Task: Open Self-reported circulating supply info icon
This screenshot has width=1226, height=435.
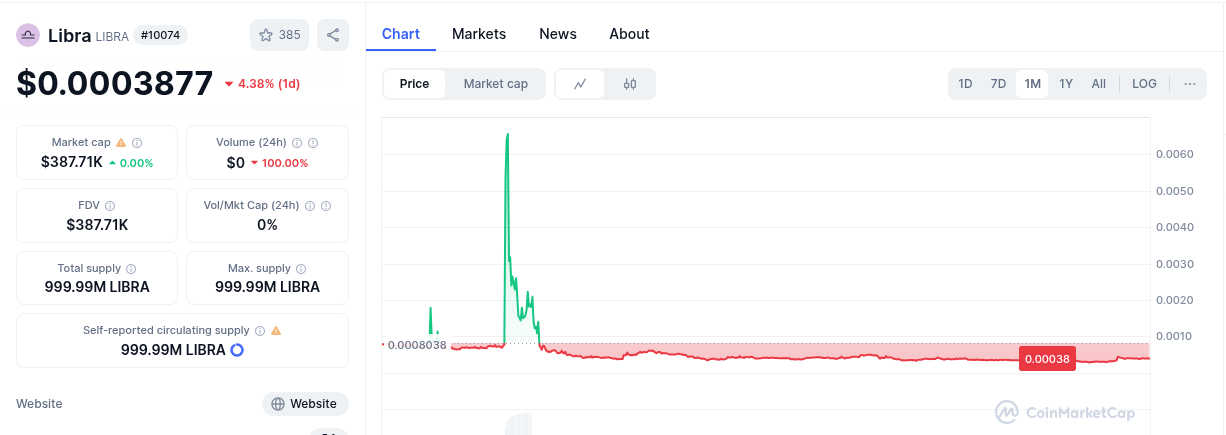Action: click(260, 331)
